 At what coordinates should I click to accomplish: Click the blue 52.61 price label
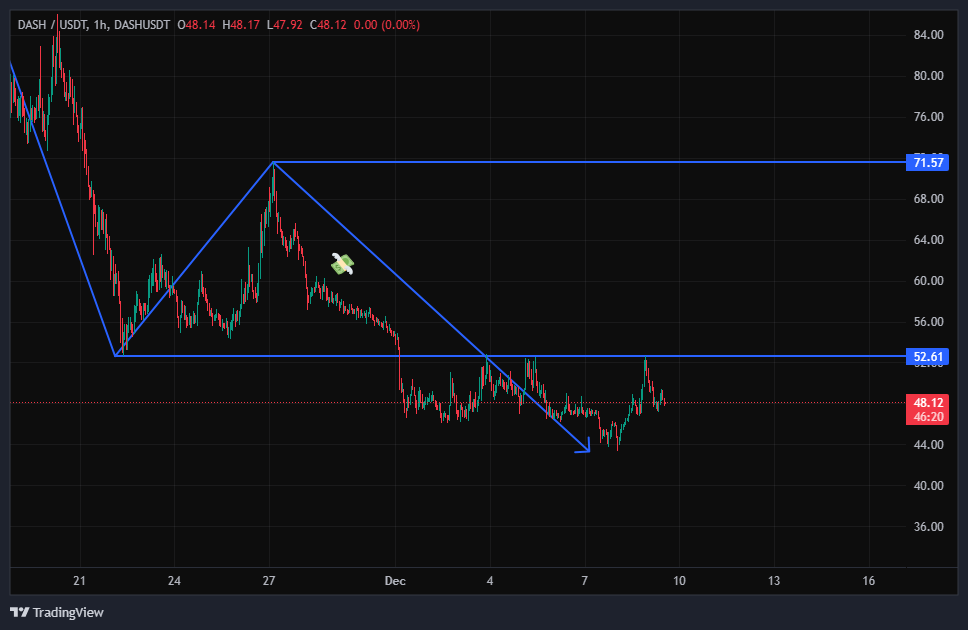(927, 356)
